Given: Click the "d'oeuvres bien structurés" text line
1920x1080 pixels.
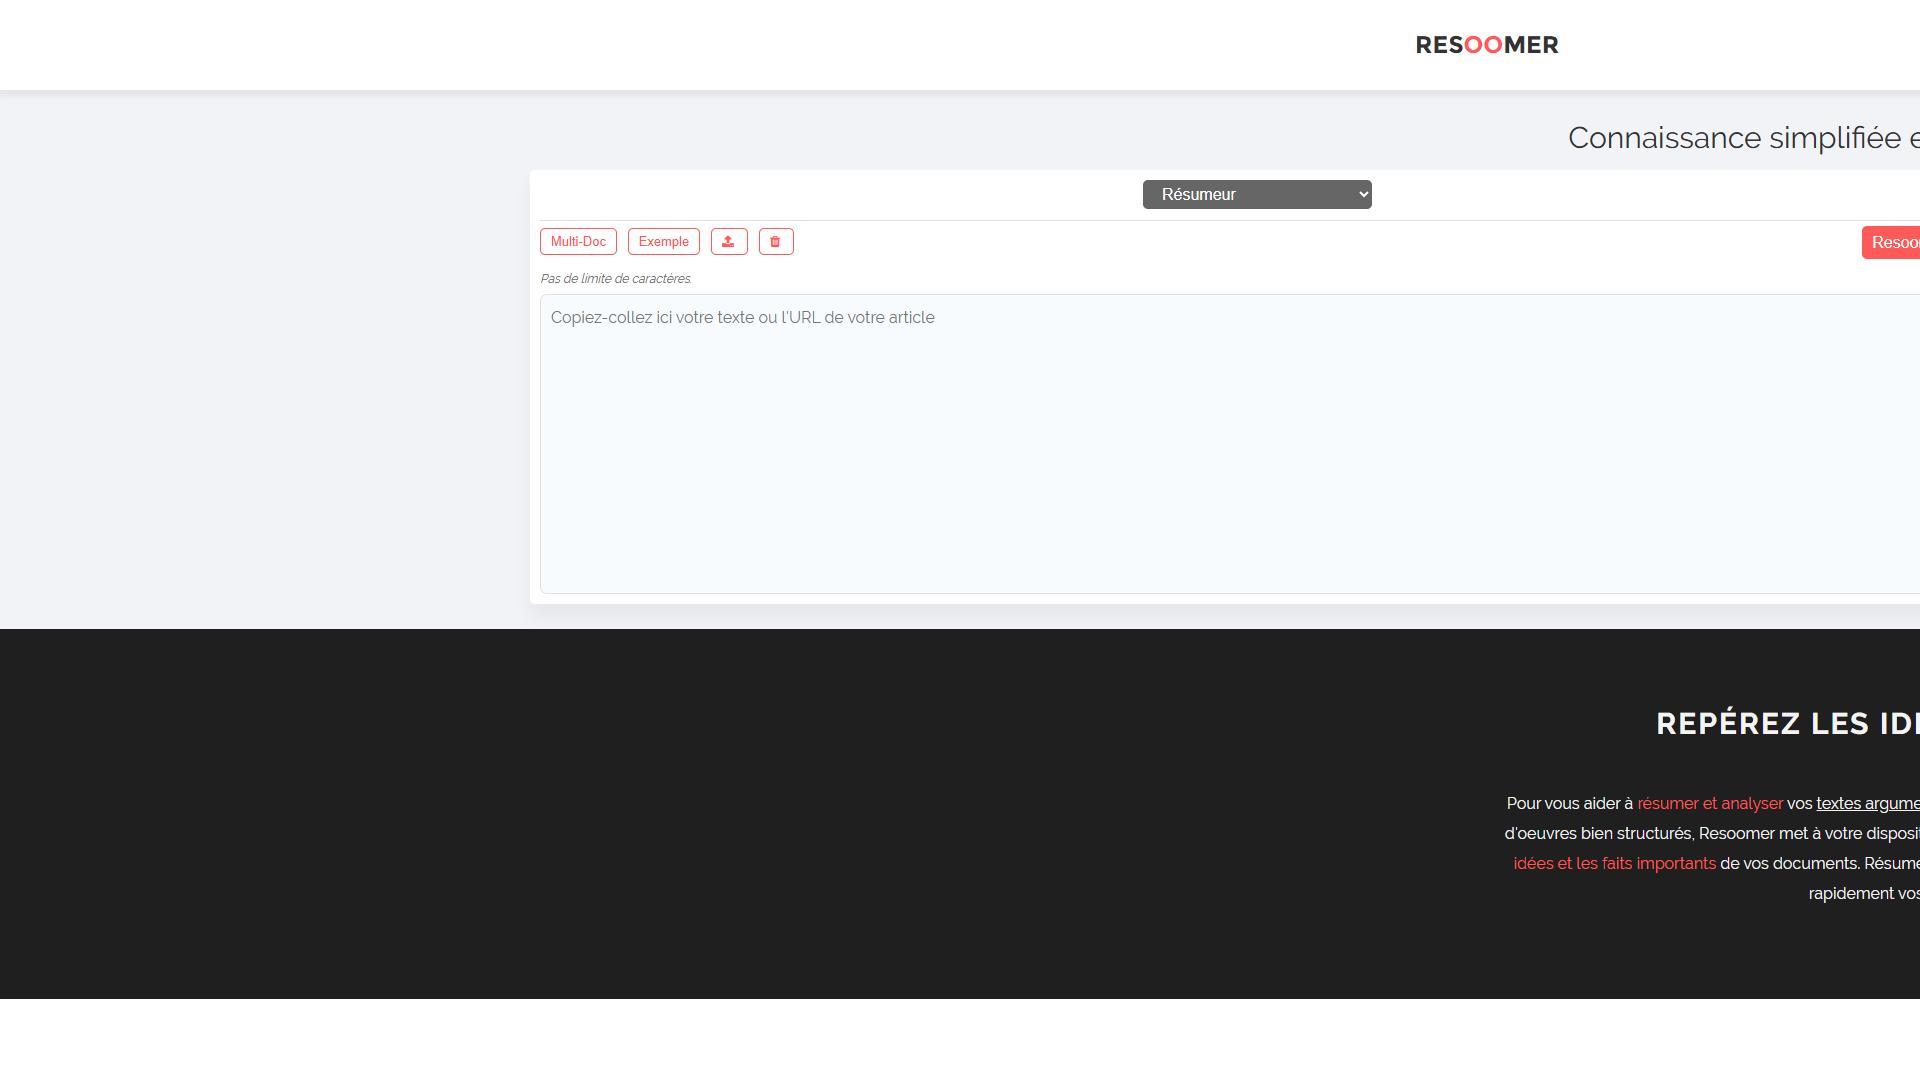Looking at the screenshot, I should (1598, 834).
